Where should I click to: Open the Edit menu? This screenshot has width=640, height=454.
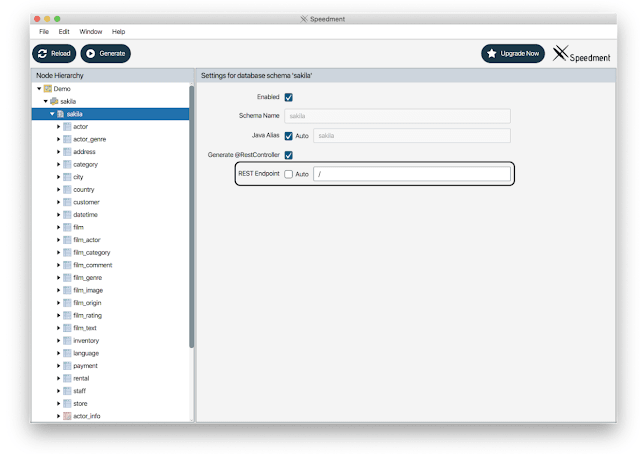pyautogui.click(x=64, y=32)
